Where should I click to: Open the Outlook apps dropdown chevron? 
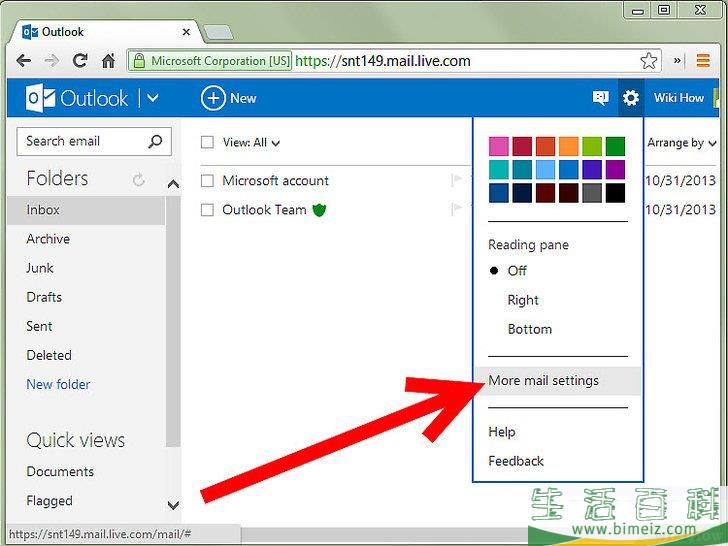click(153, 98)
